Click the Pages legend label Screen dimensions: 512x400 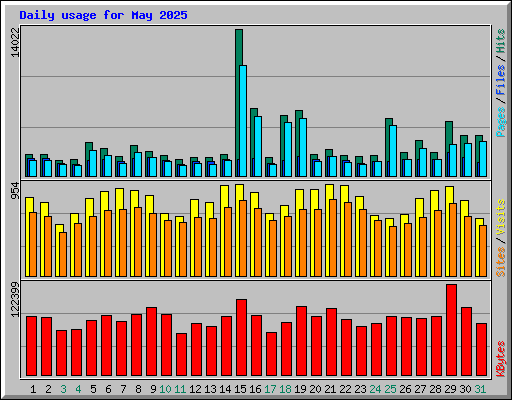click(x=501, y=122)
